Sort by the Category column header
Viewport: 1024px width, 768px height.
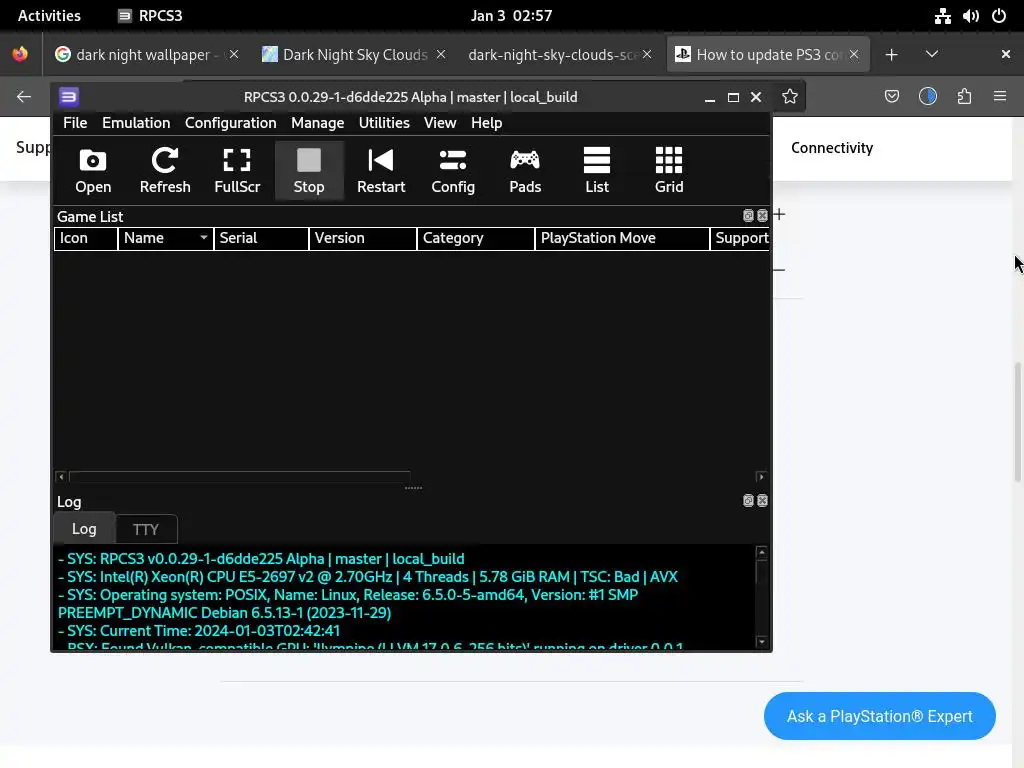point(475,238)
